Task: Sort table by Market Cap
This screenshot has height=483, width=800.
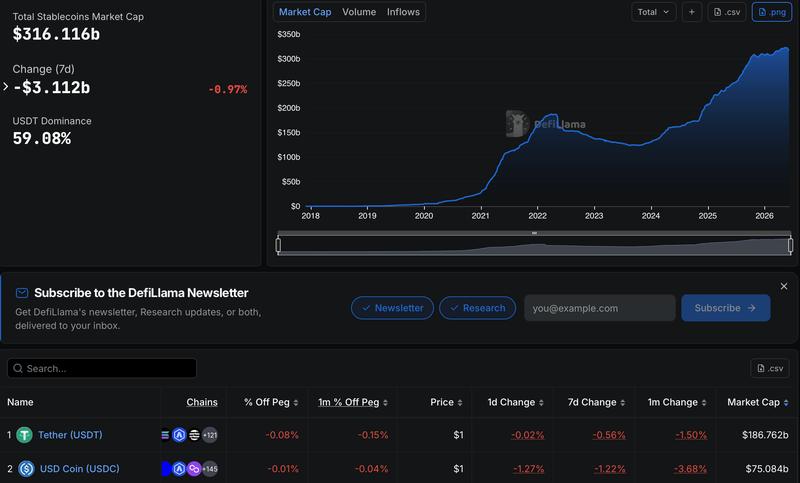Action: pyautogui.click(x=758, y=402)
